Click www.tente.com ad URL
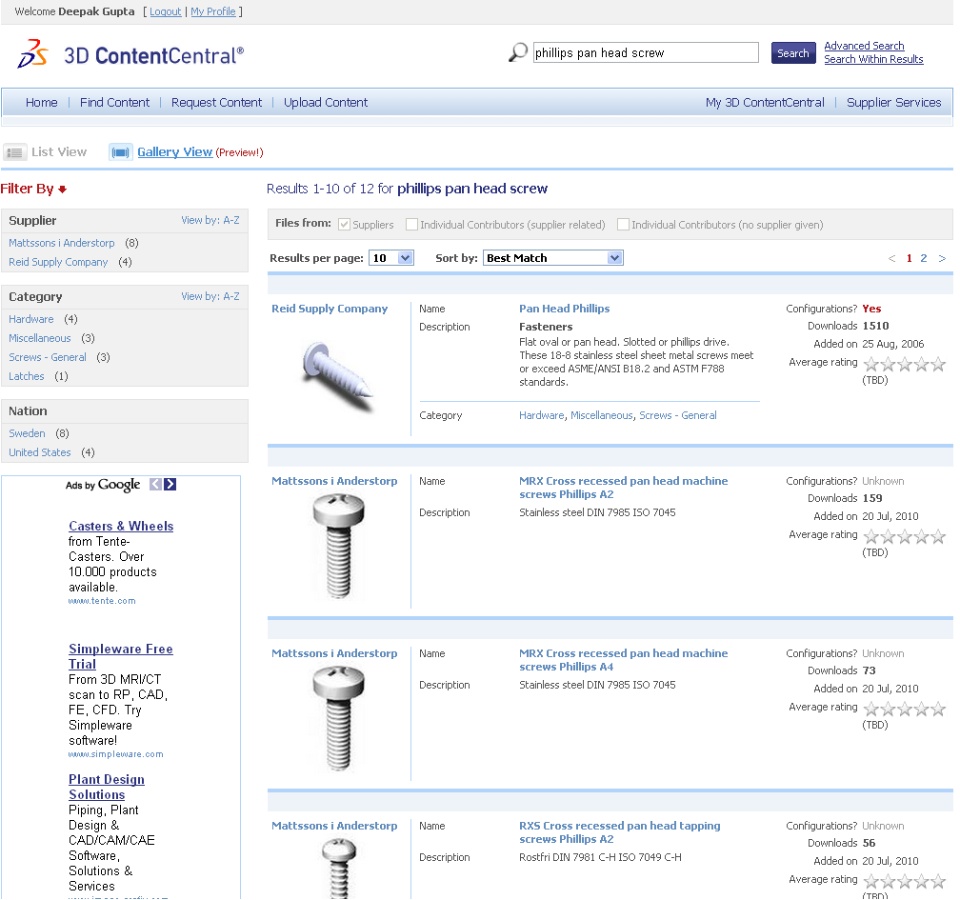Screen dimensions: 960x900 point(102,601)
